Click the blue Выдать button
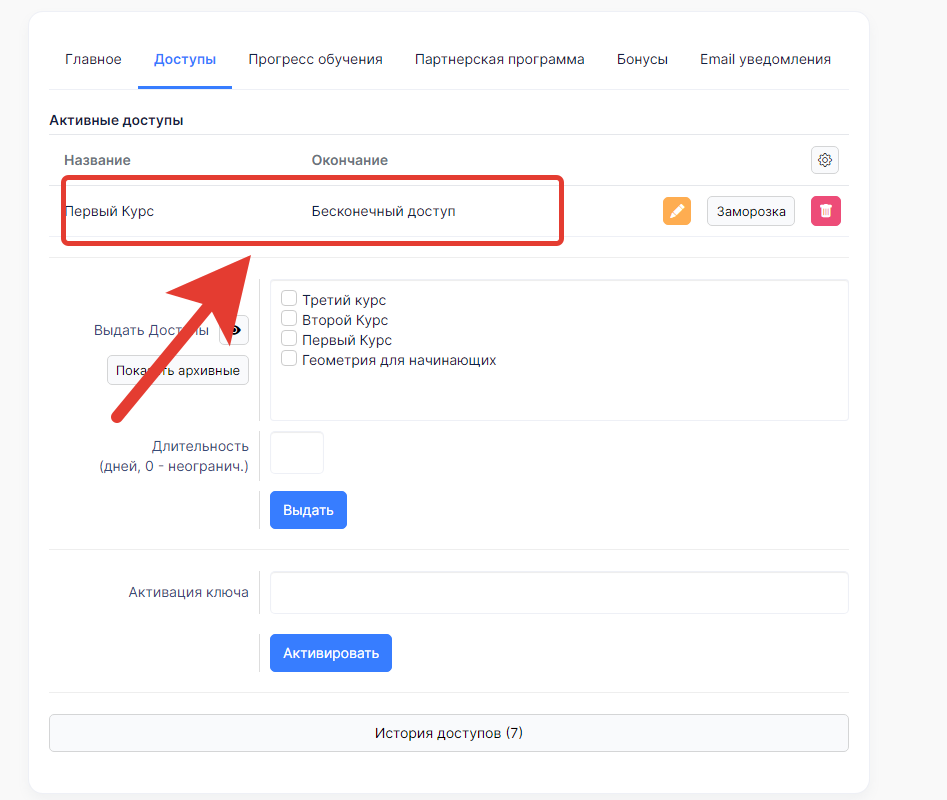 [x=308, y=510]
